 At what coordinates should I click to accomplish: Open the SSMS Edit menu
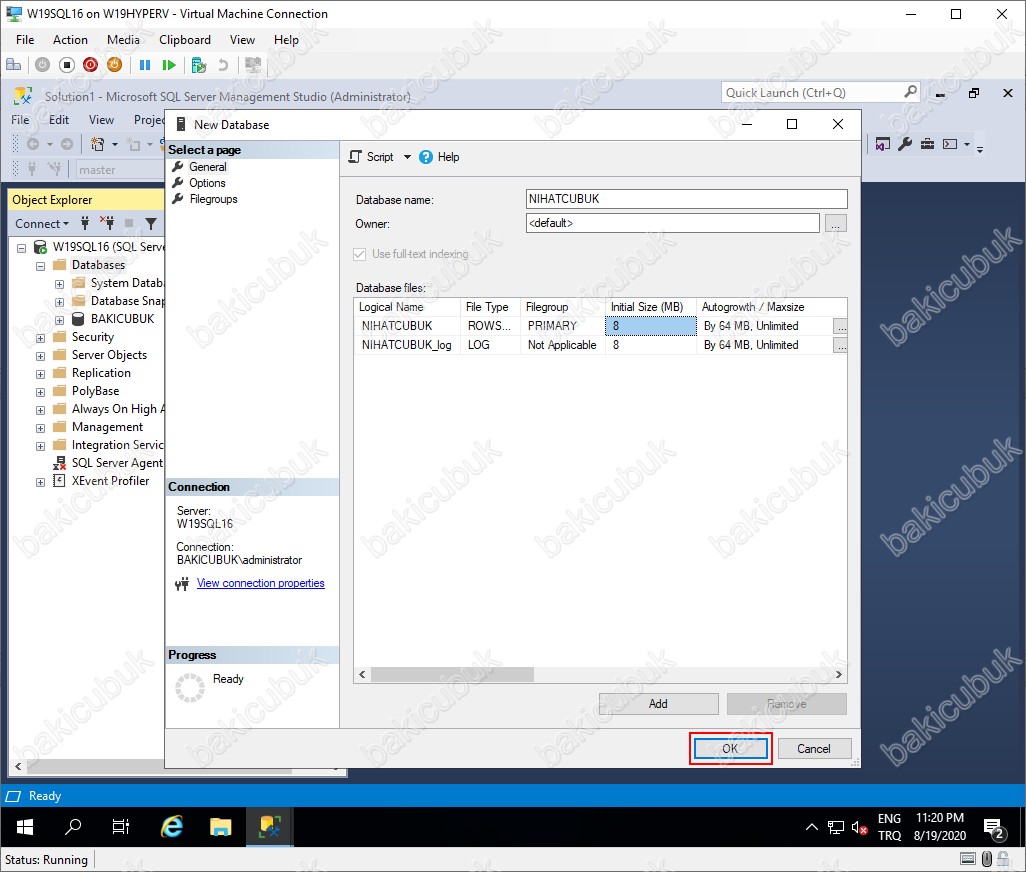tap(59, 120)
